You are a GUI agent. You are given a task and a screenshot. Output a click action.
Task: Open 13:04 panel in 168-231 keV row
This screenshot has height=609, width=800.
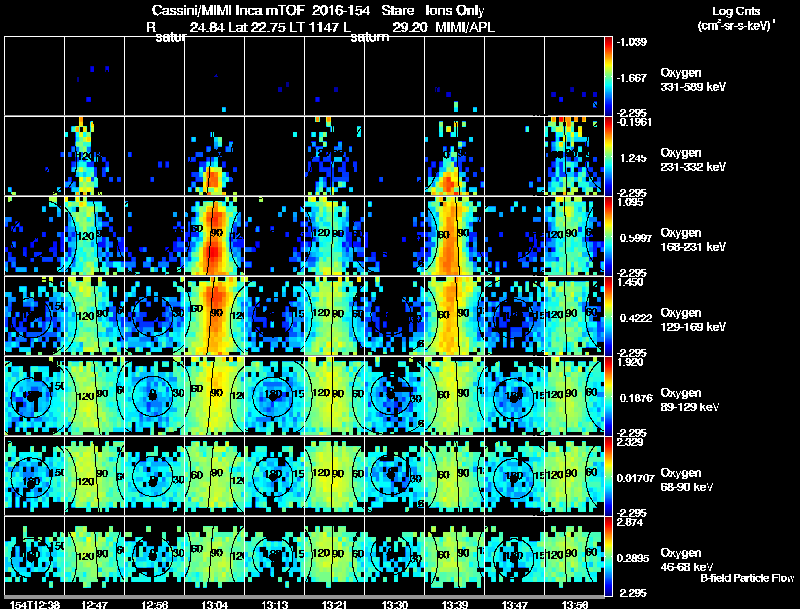214,236
